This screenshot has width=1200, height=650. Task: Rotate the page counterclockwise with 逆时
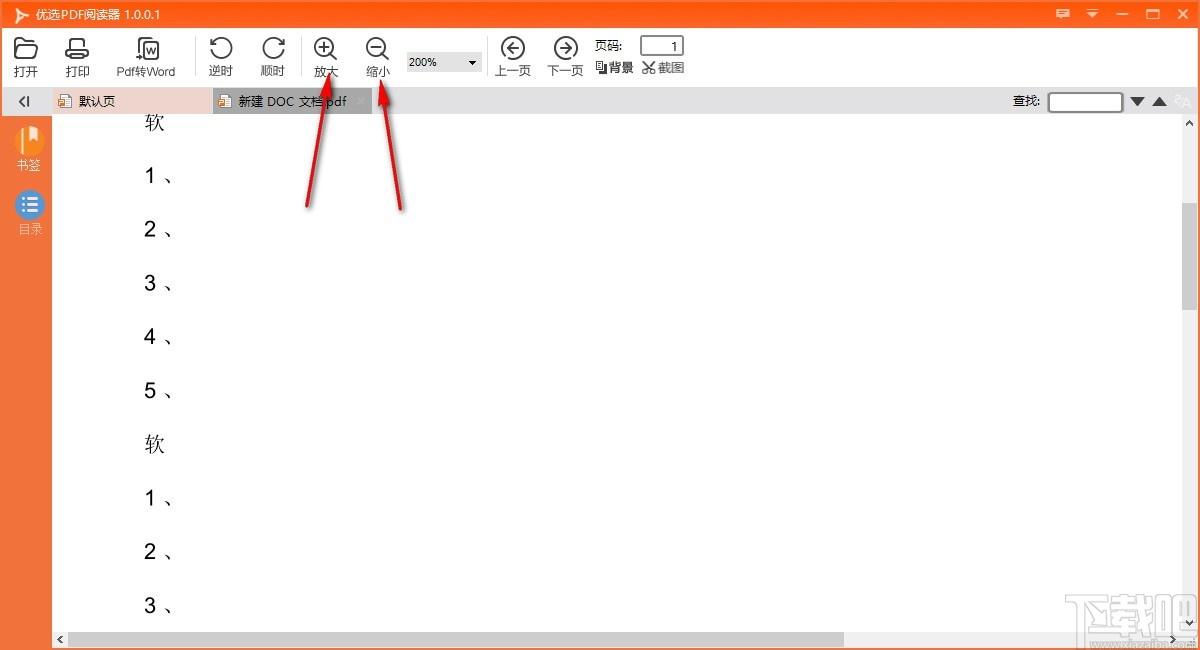(220, 57)
